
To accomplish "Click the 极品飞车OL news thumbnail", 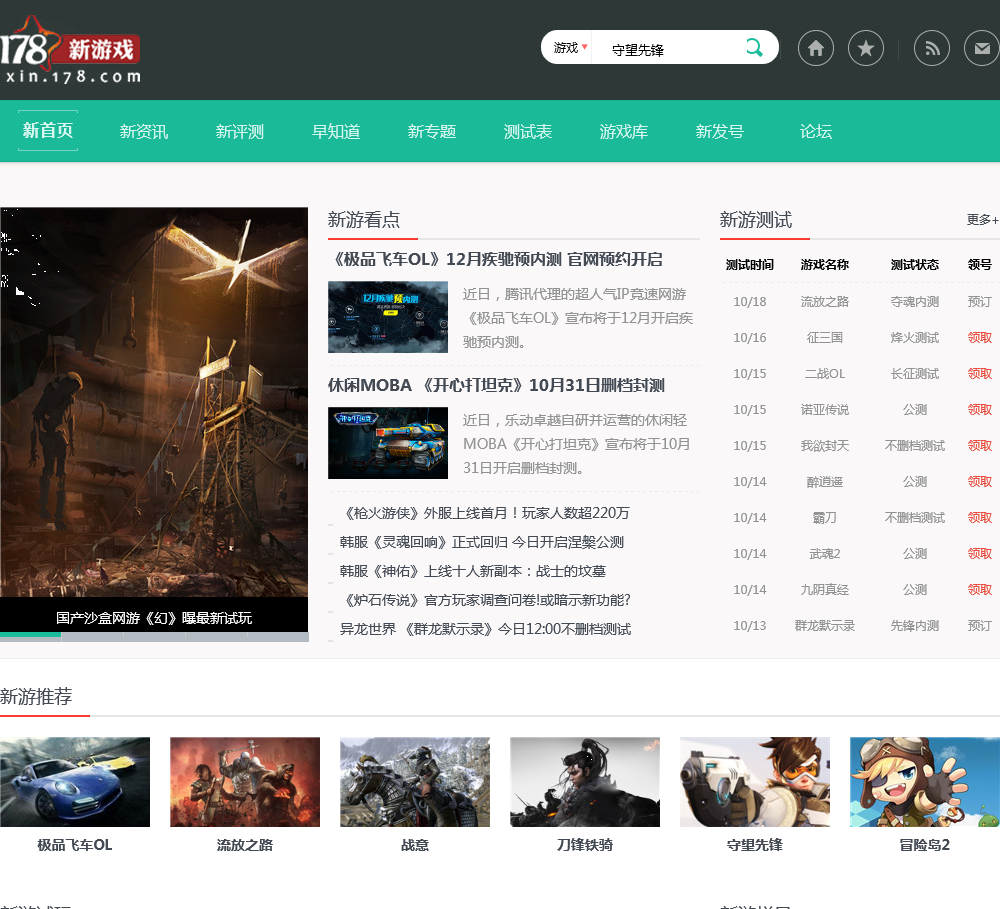I will point(388,317).
